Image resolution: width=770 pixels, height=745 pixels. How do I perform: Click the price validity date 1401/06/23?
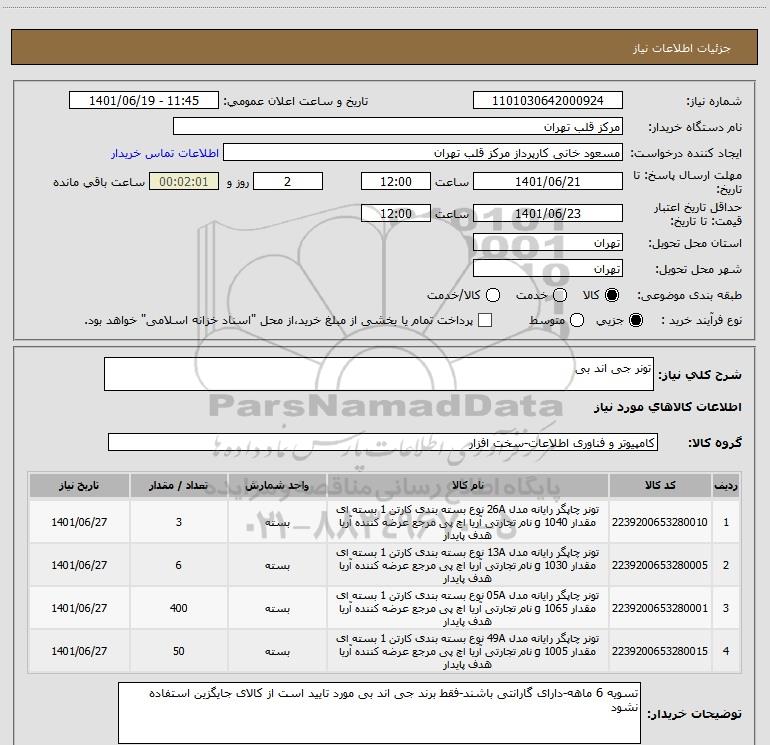pyautogui.click(x=548, y=214)
